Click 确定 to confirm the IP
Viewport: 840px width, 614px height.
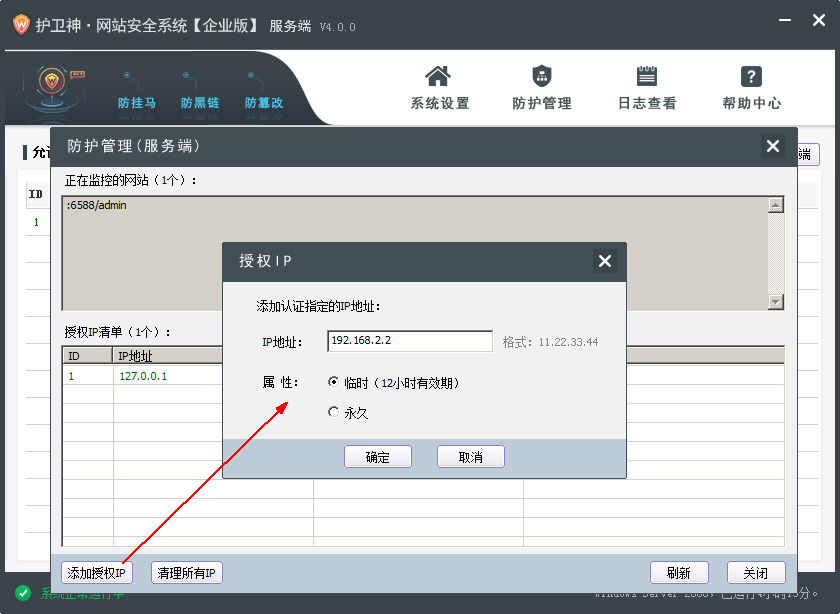click(377, 457)
